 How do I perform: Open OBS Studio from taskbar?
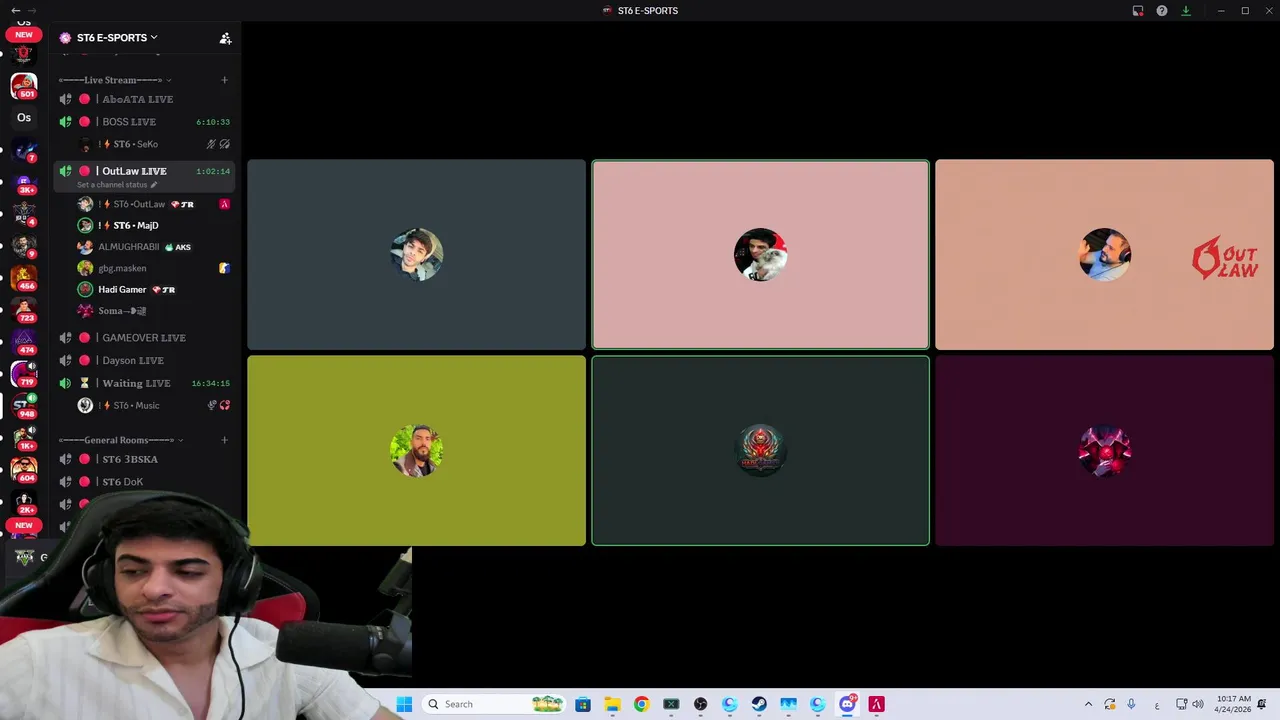700,704
